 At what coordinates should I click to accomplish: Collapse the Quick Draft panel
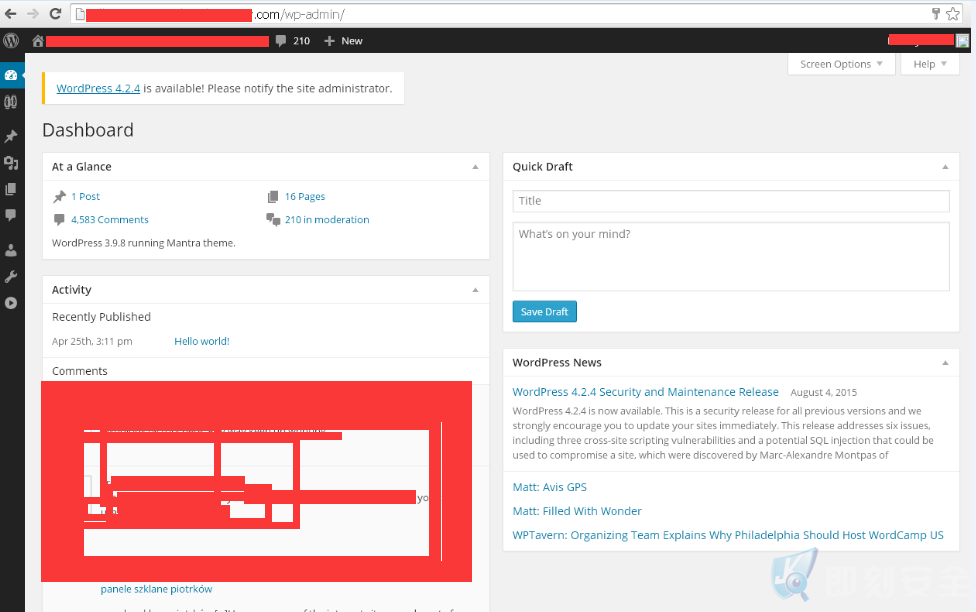click(946, 167)
